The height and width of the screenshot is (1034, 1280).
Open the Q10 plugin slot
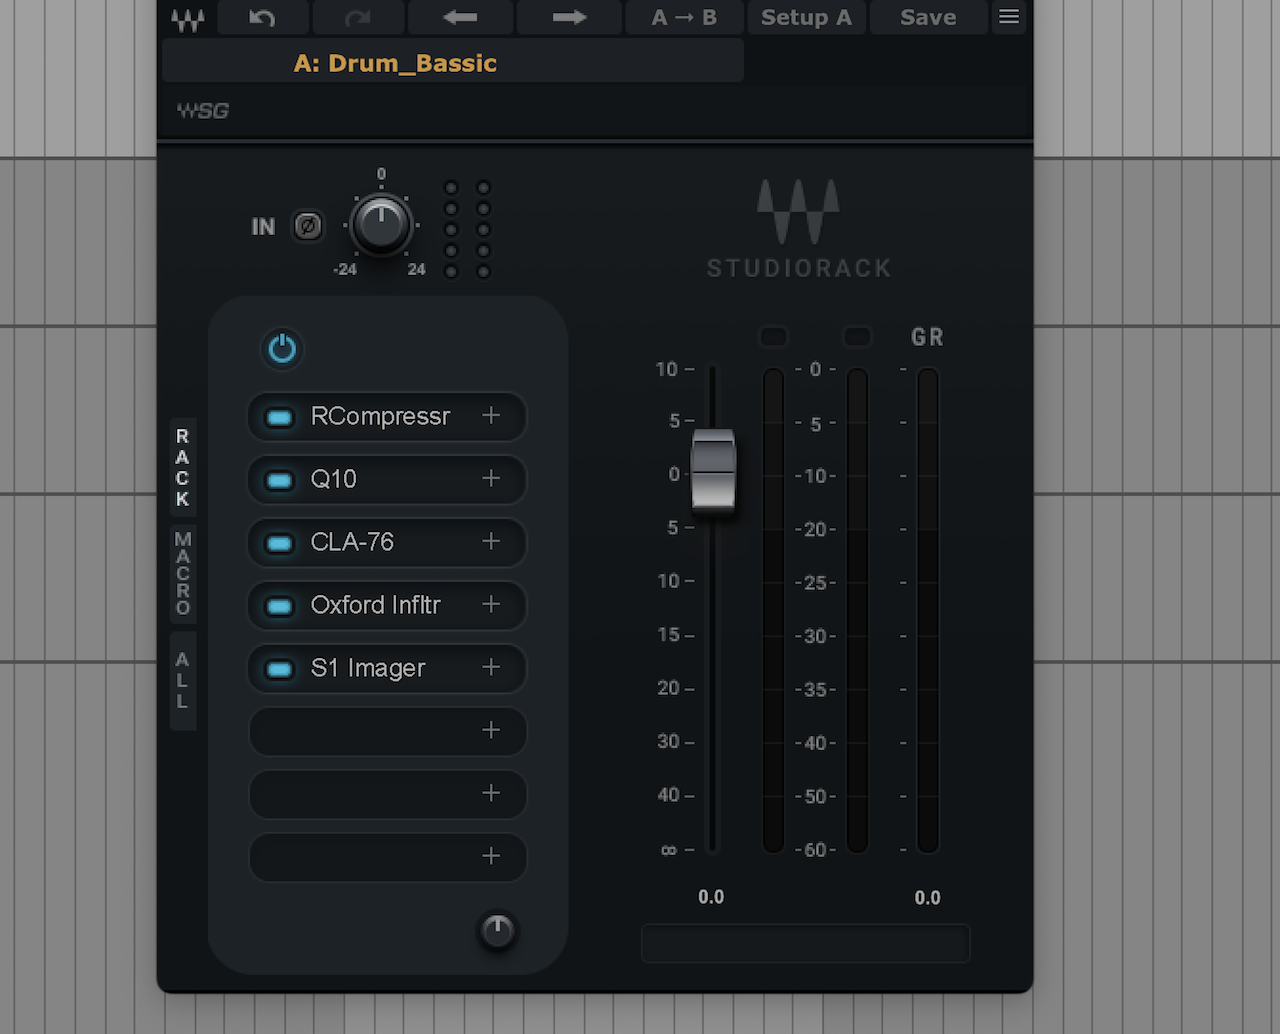coord(387,480)
